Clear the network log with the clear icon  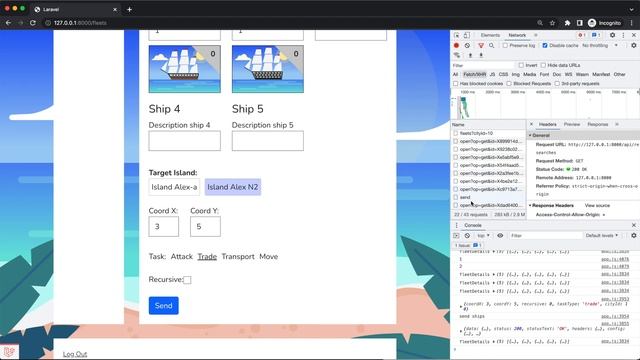pyautogui.click(x=467, y=46)
